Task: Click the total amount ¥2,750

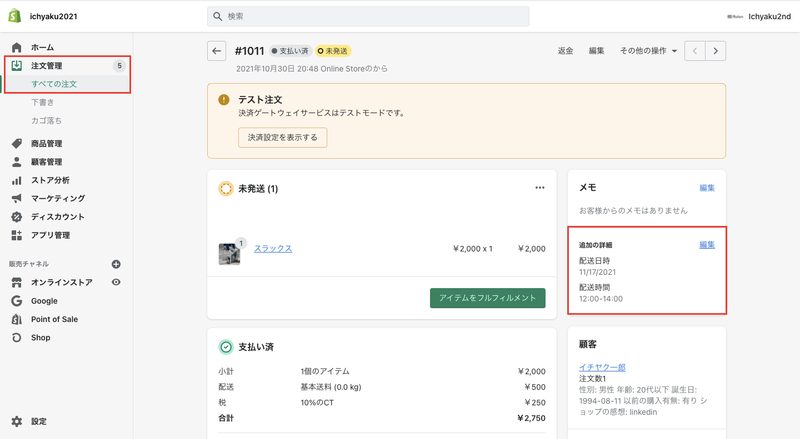Action: (531, 418)
